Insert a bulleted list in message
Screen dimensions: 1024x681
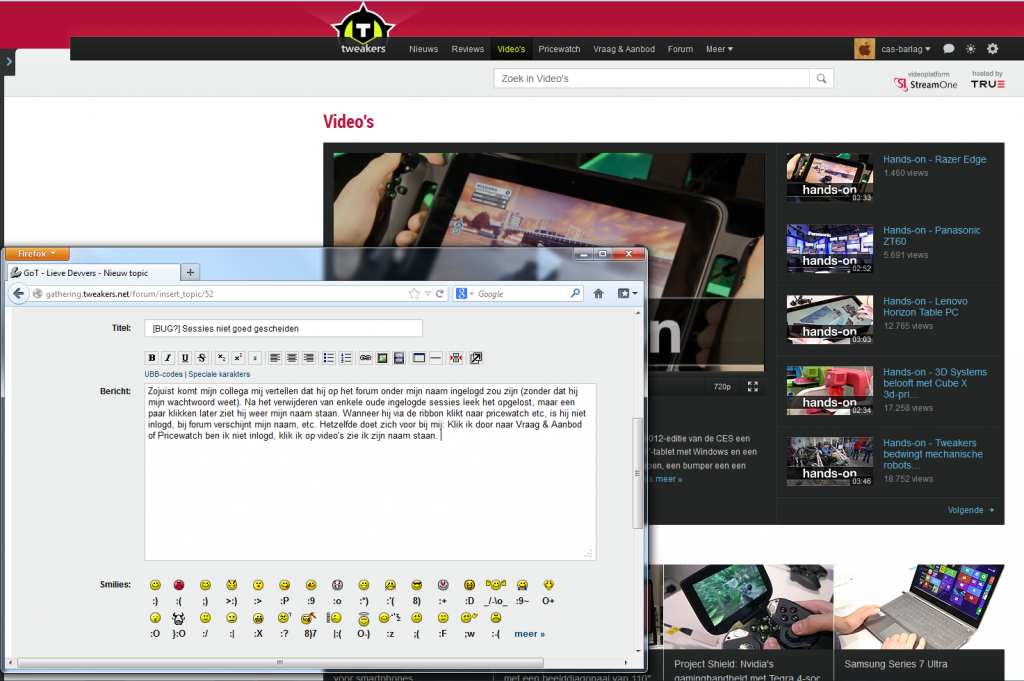tap(329, 358)
